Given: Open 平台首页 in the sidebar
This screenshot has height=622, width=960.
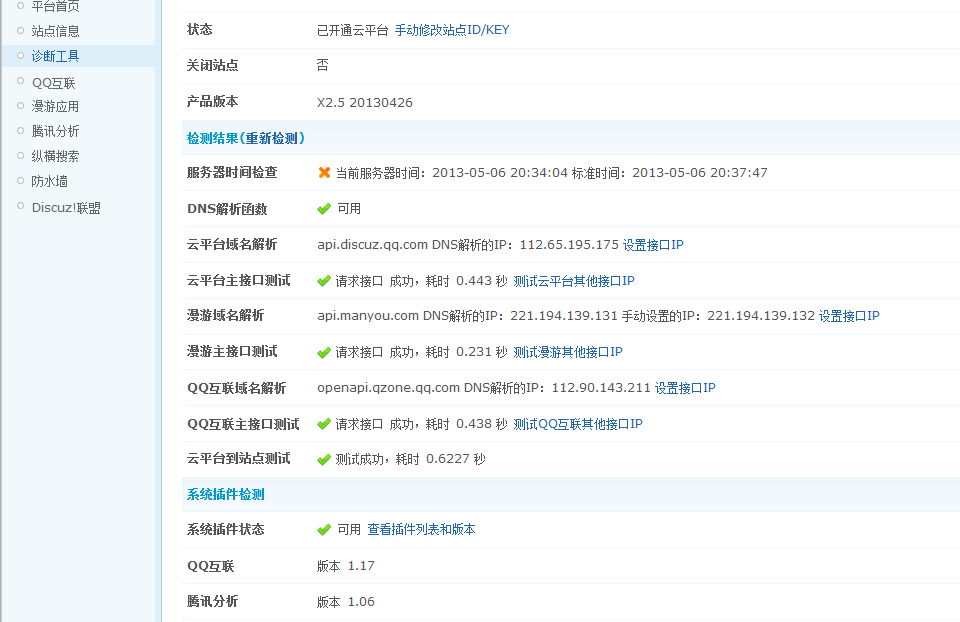Looking at the screenshot, I should click(55, 6).
